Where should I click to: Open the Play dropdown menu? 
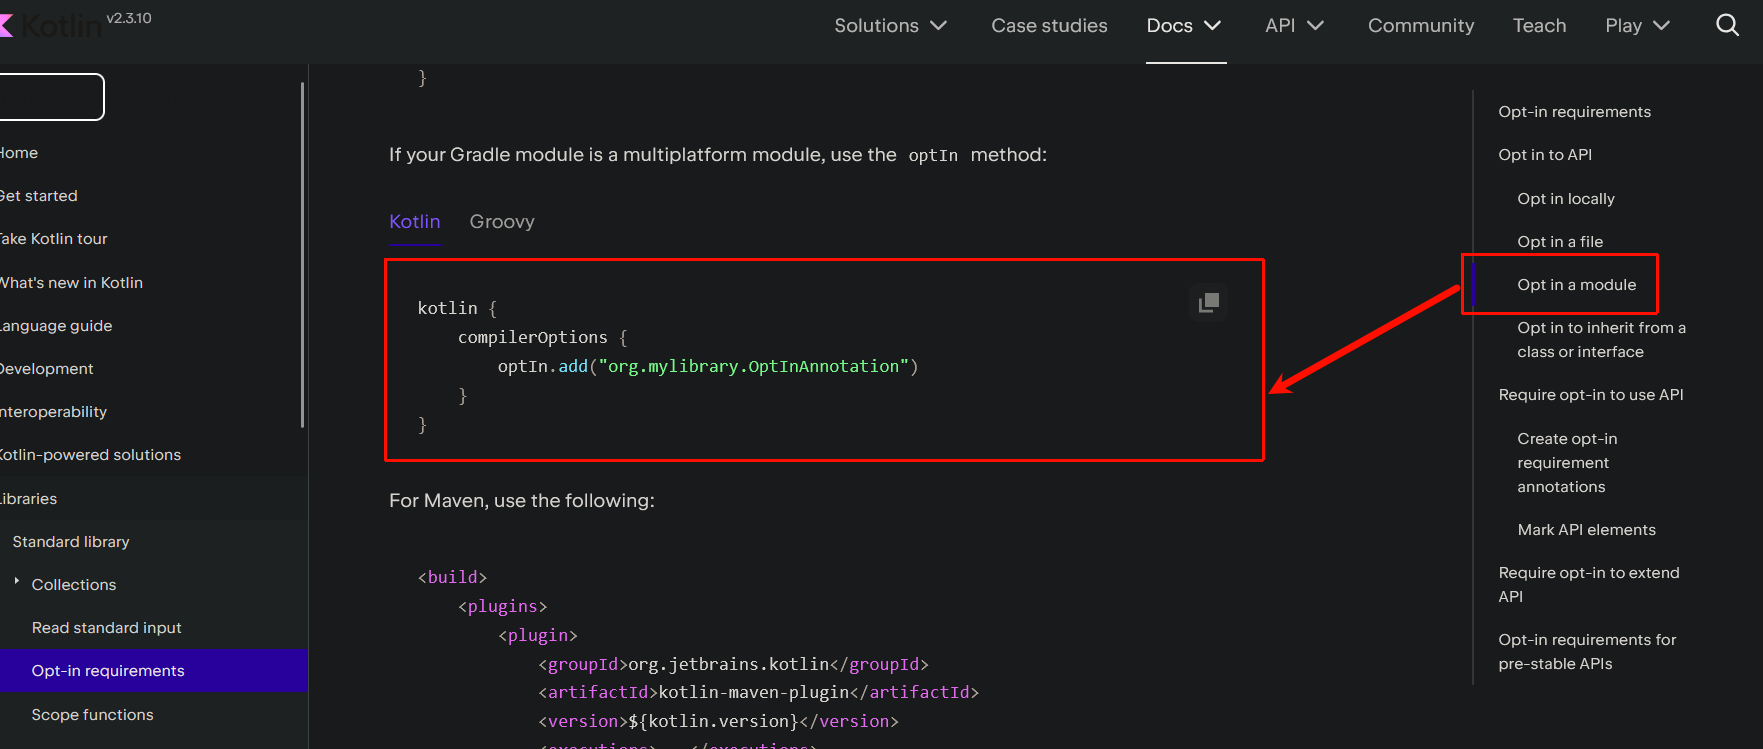coord(1637,25)
